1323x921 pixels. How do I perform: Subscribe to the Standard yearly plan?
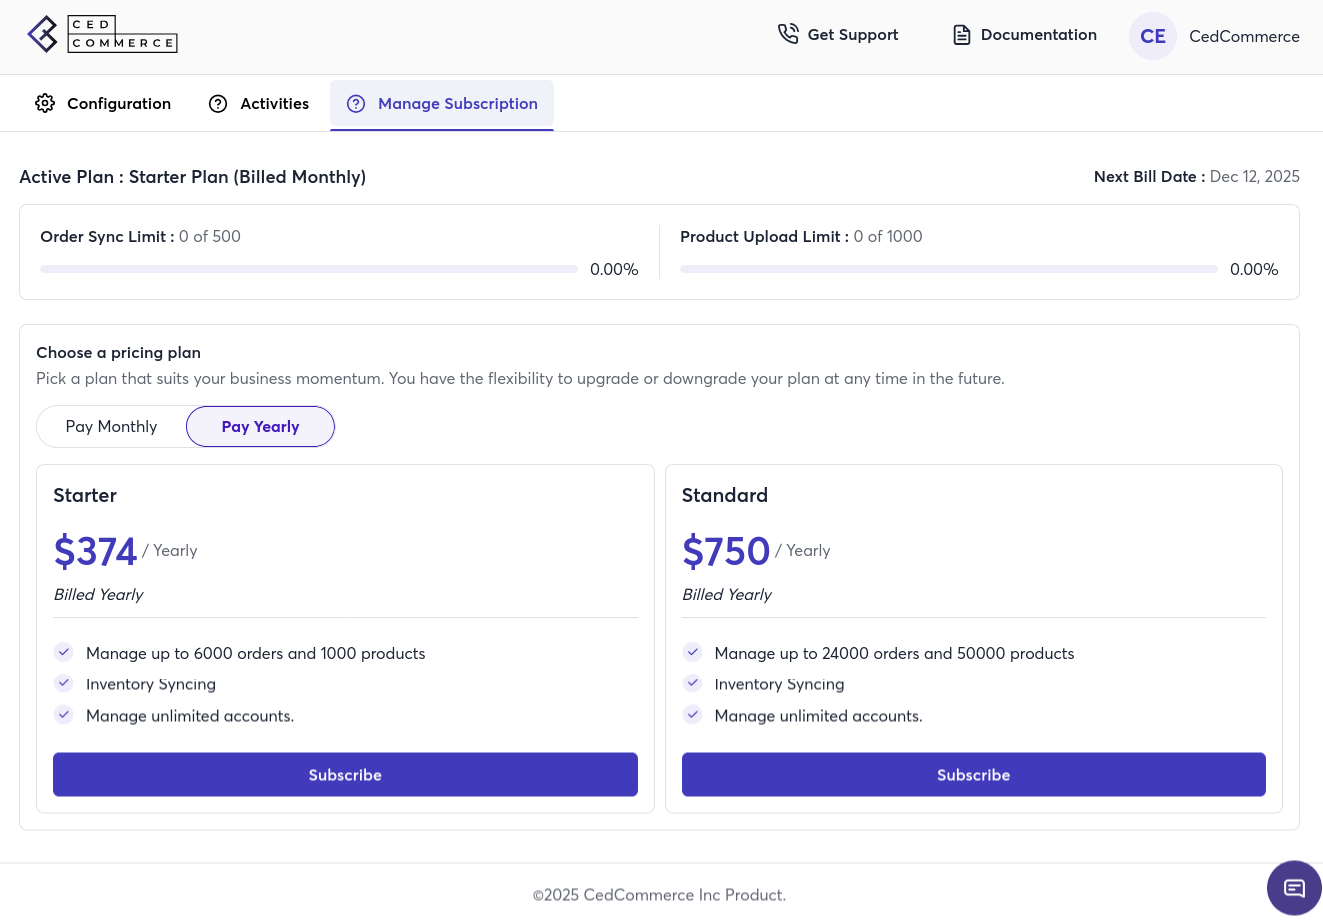pyautogui.click(x=973, y=775)
